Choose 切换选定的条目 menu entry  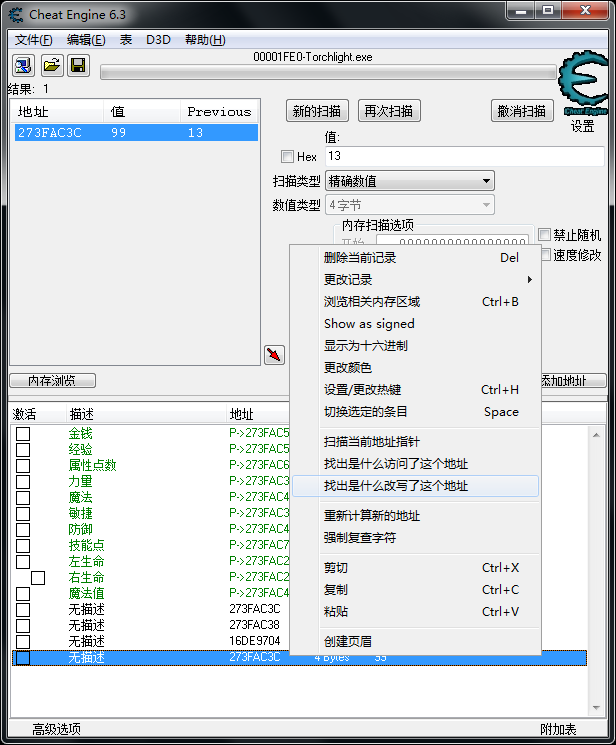[x=415, y=411]
